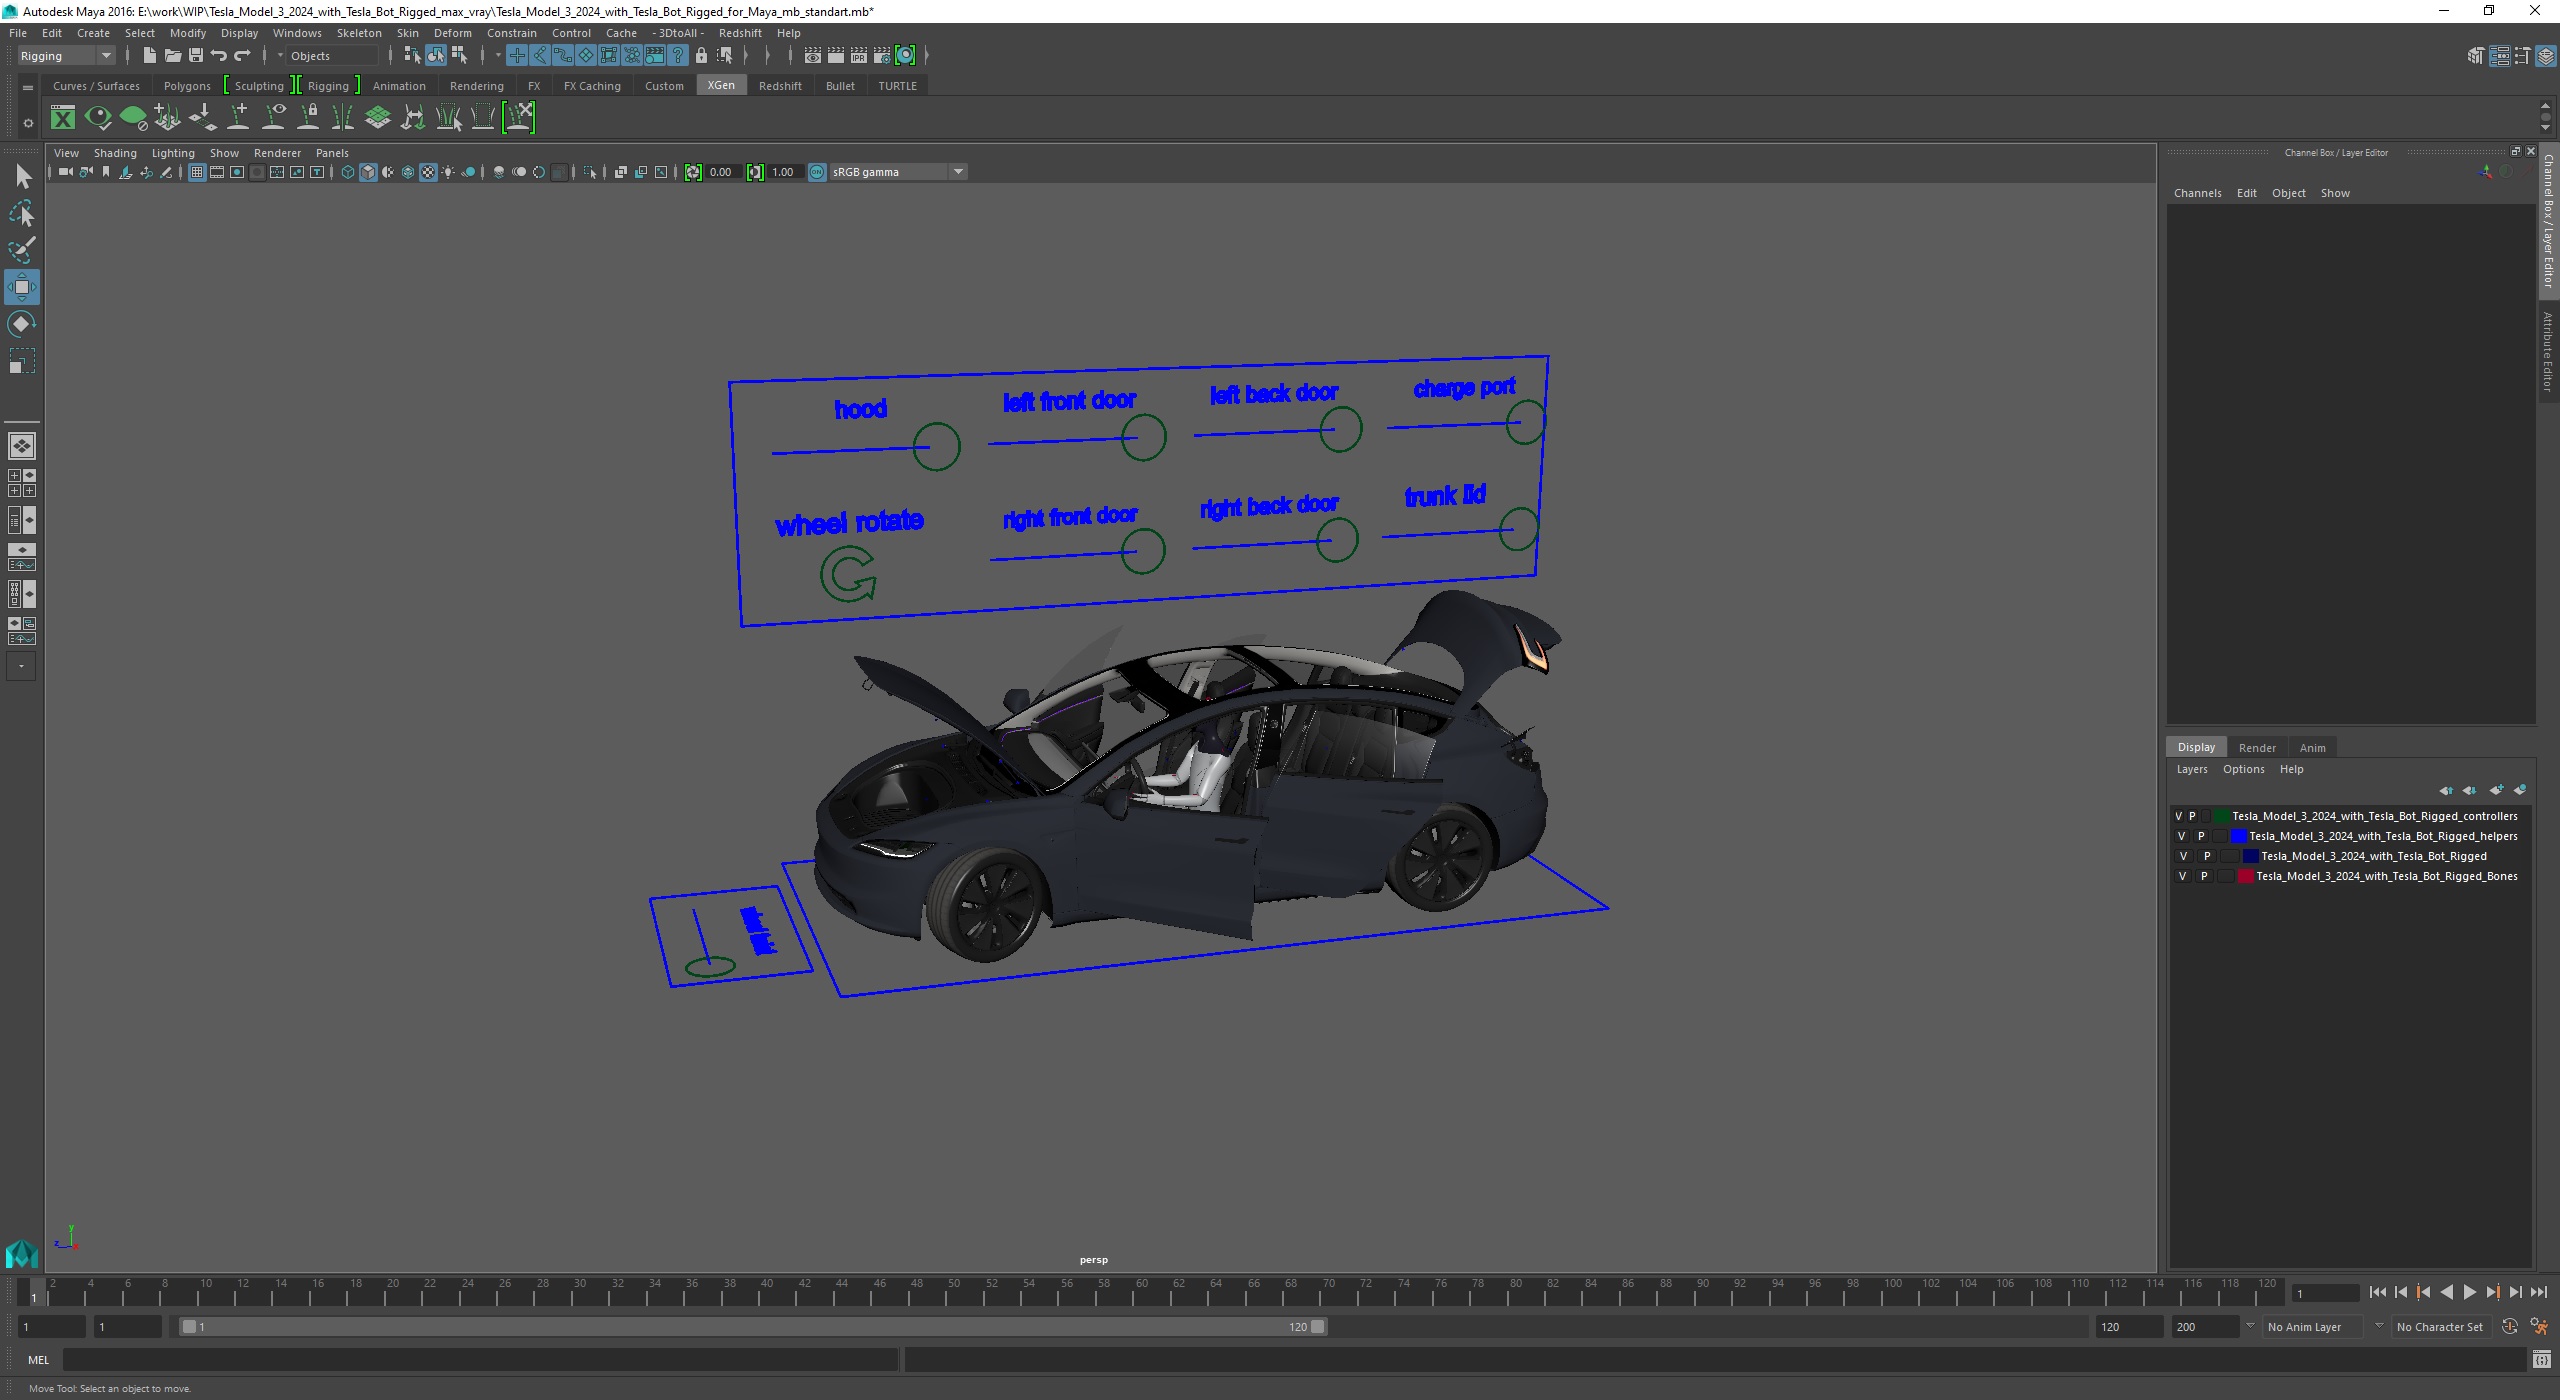Open the viewport Shading menu

(115, 153)
